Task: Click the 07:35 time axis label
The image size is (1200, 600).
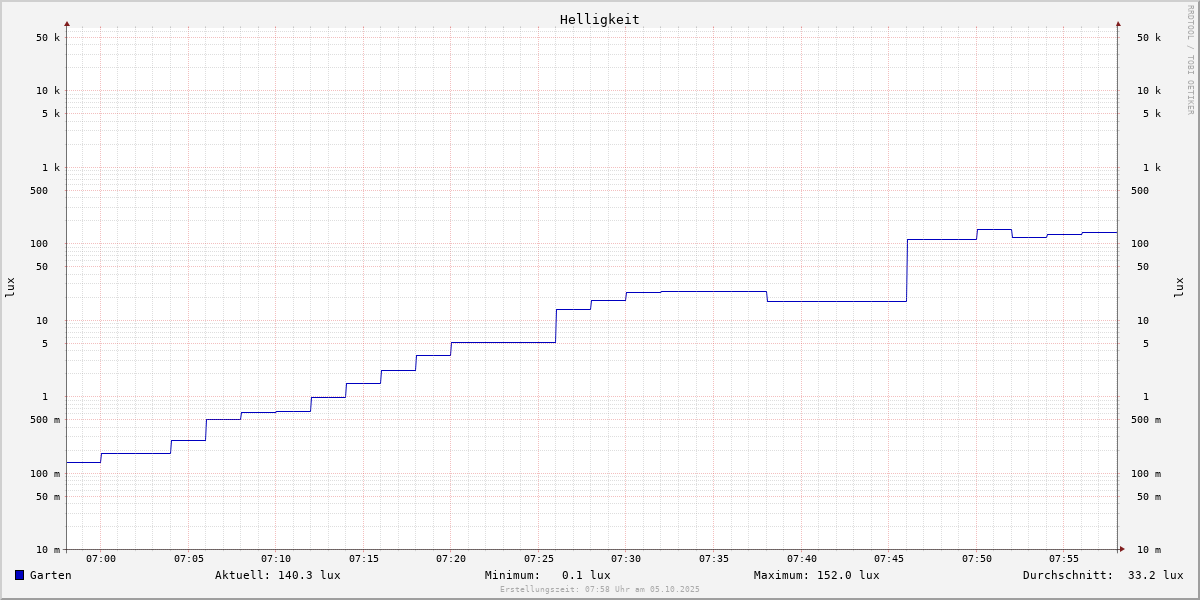Action: 714,559
